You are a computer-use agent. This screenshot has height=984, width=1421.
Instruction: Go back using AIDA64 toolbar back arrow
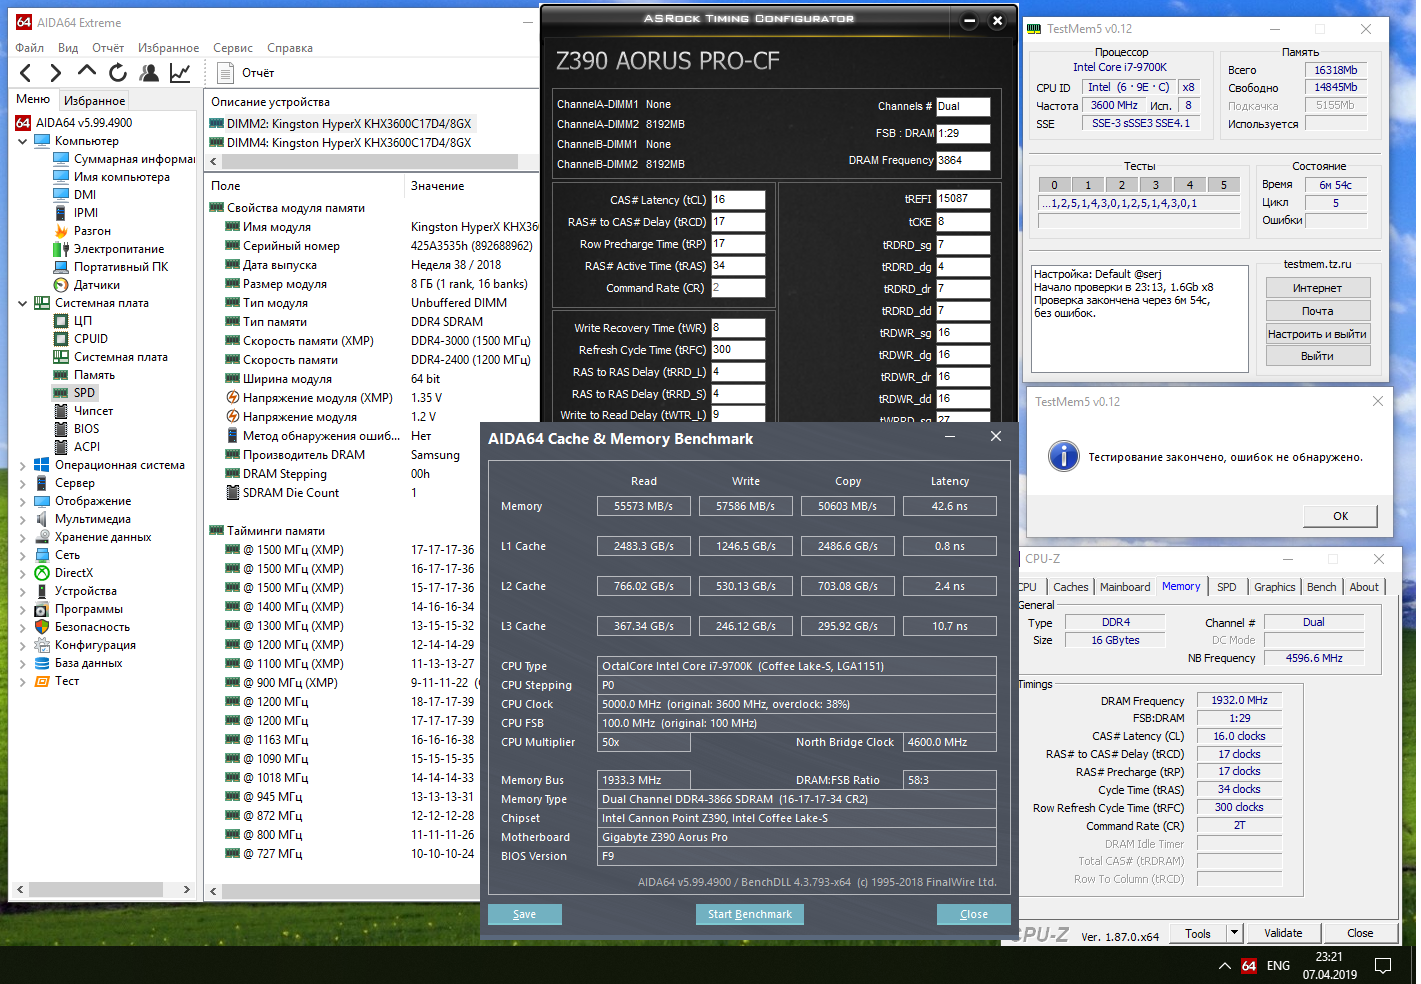click(26, 72)
